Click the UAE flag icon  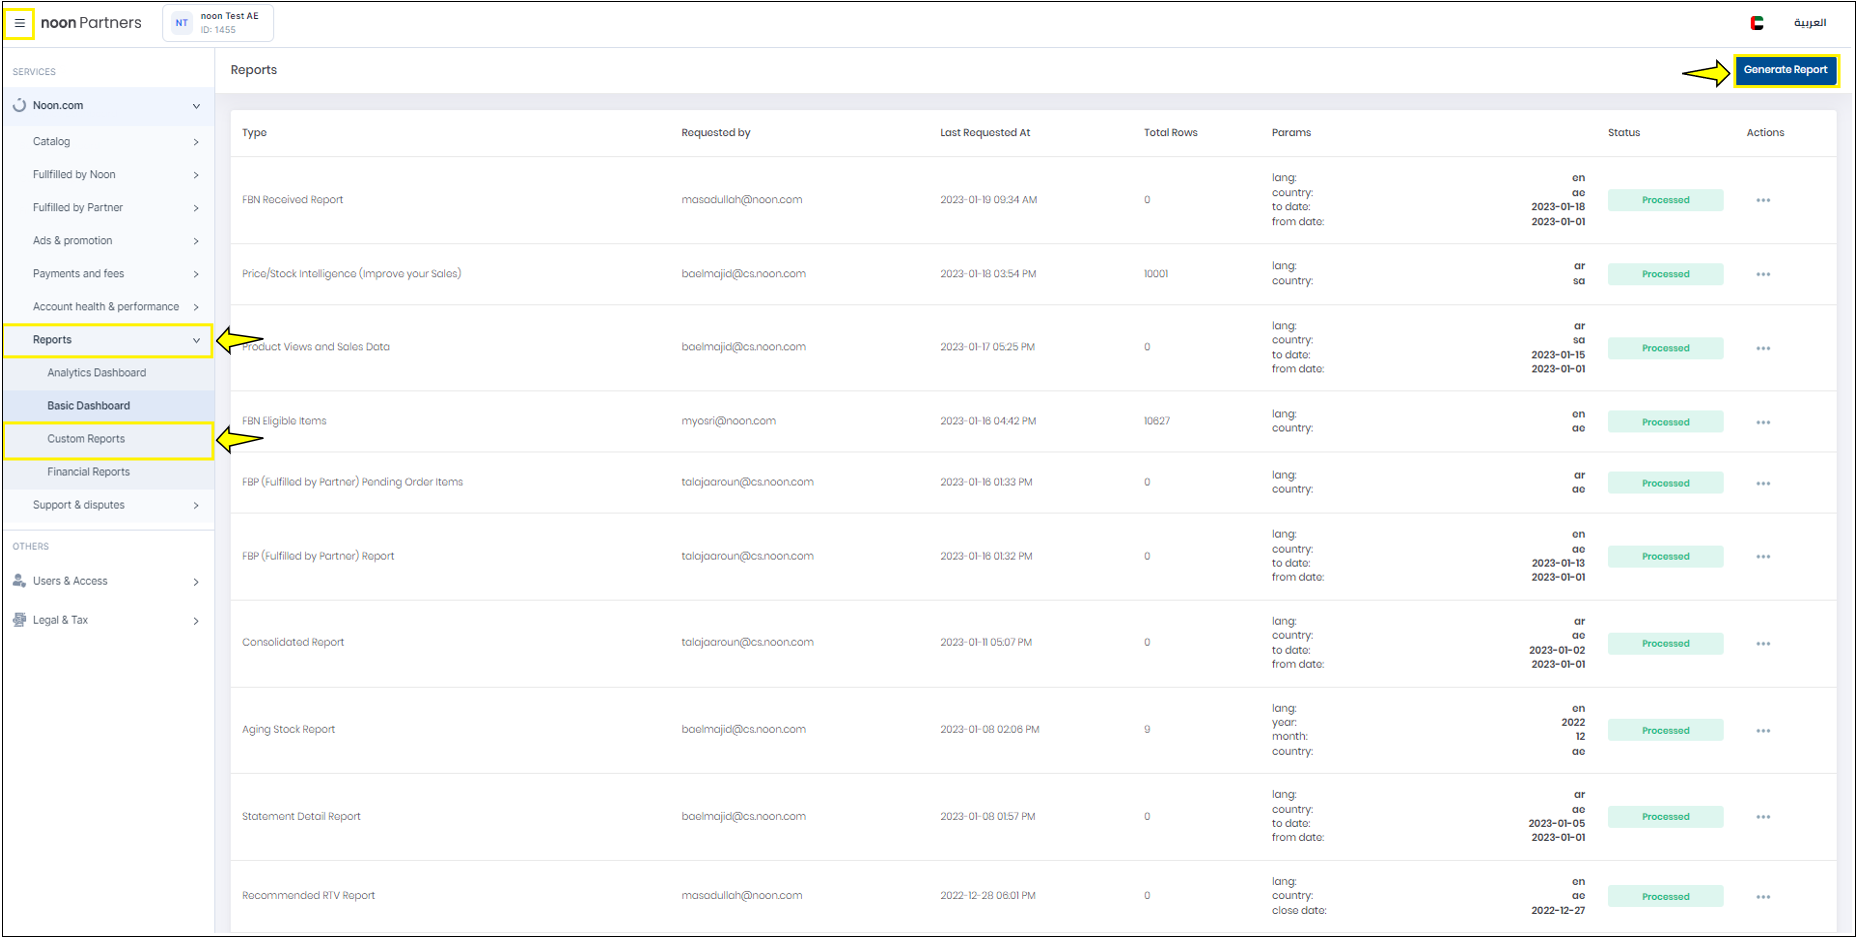tap(1757, 23)
